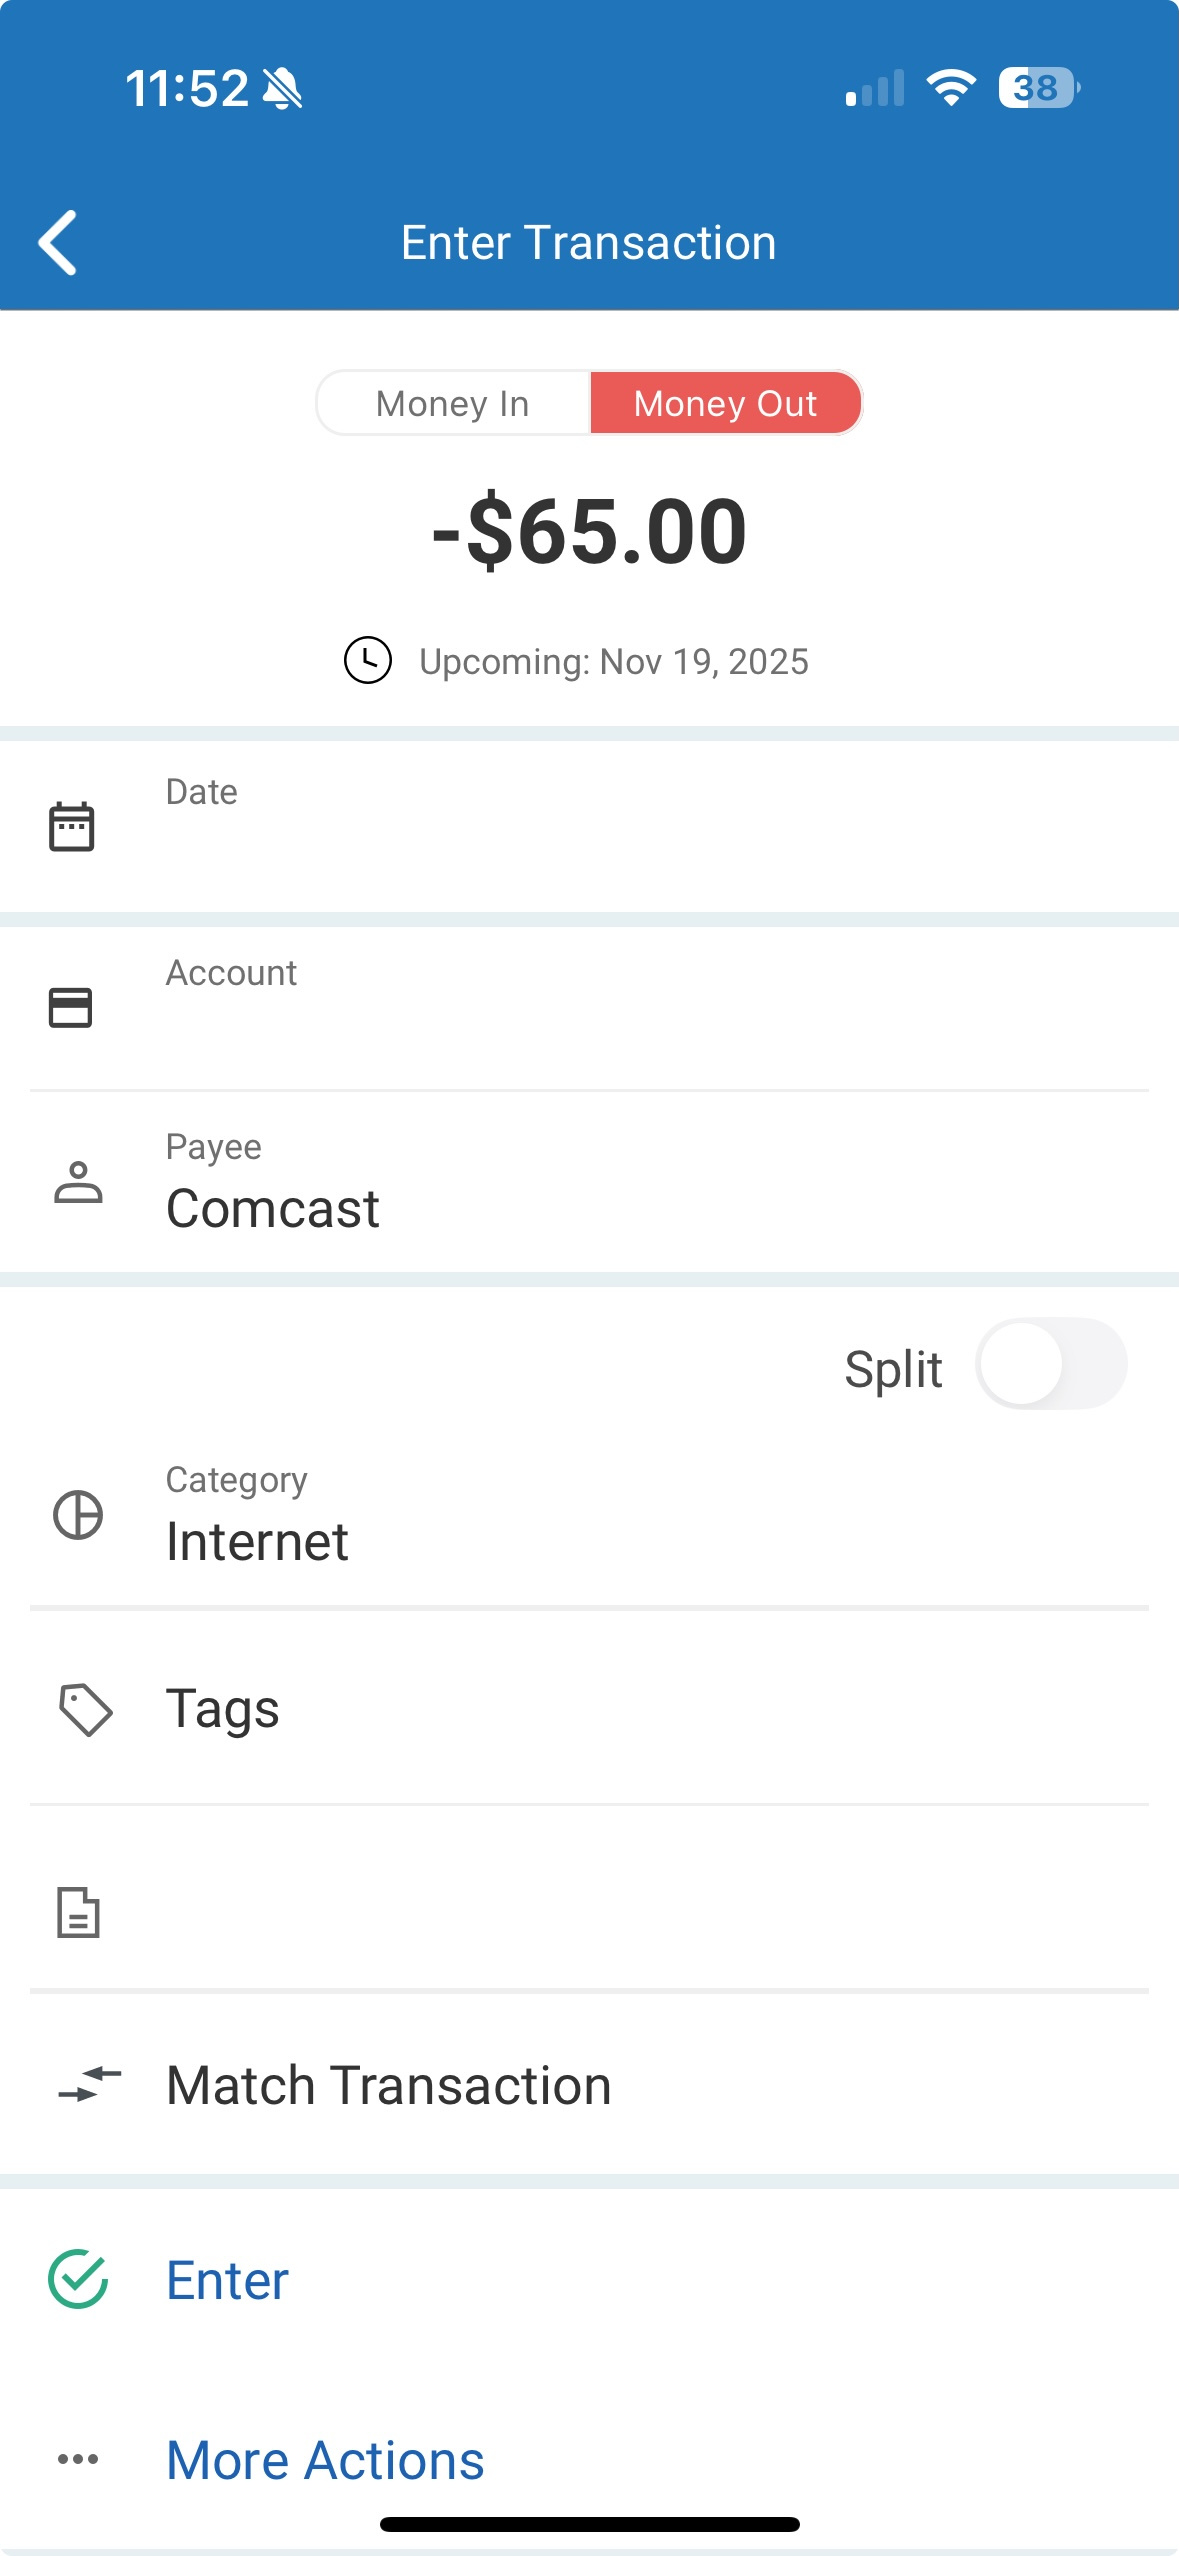The image size is (1179, 2556).
Task: Tap the calendar icon beside Date
Action: (72, 826)
